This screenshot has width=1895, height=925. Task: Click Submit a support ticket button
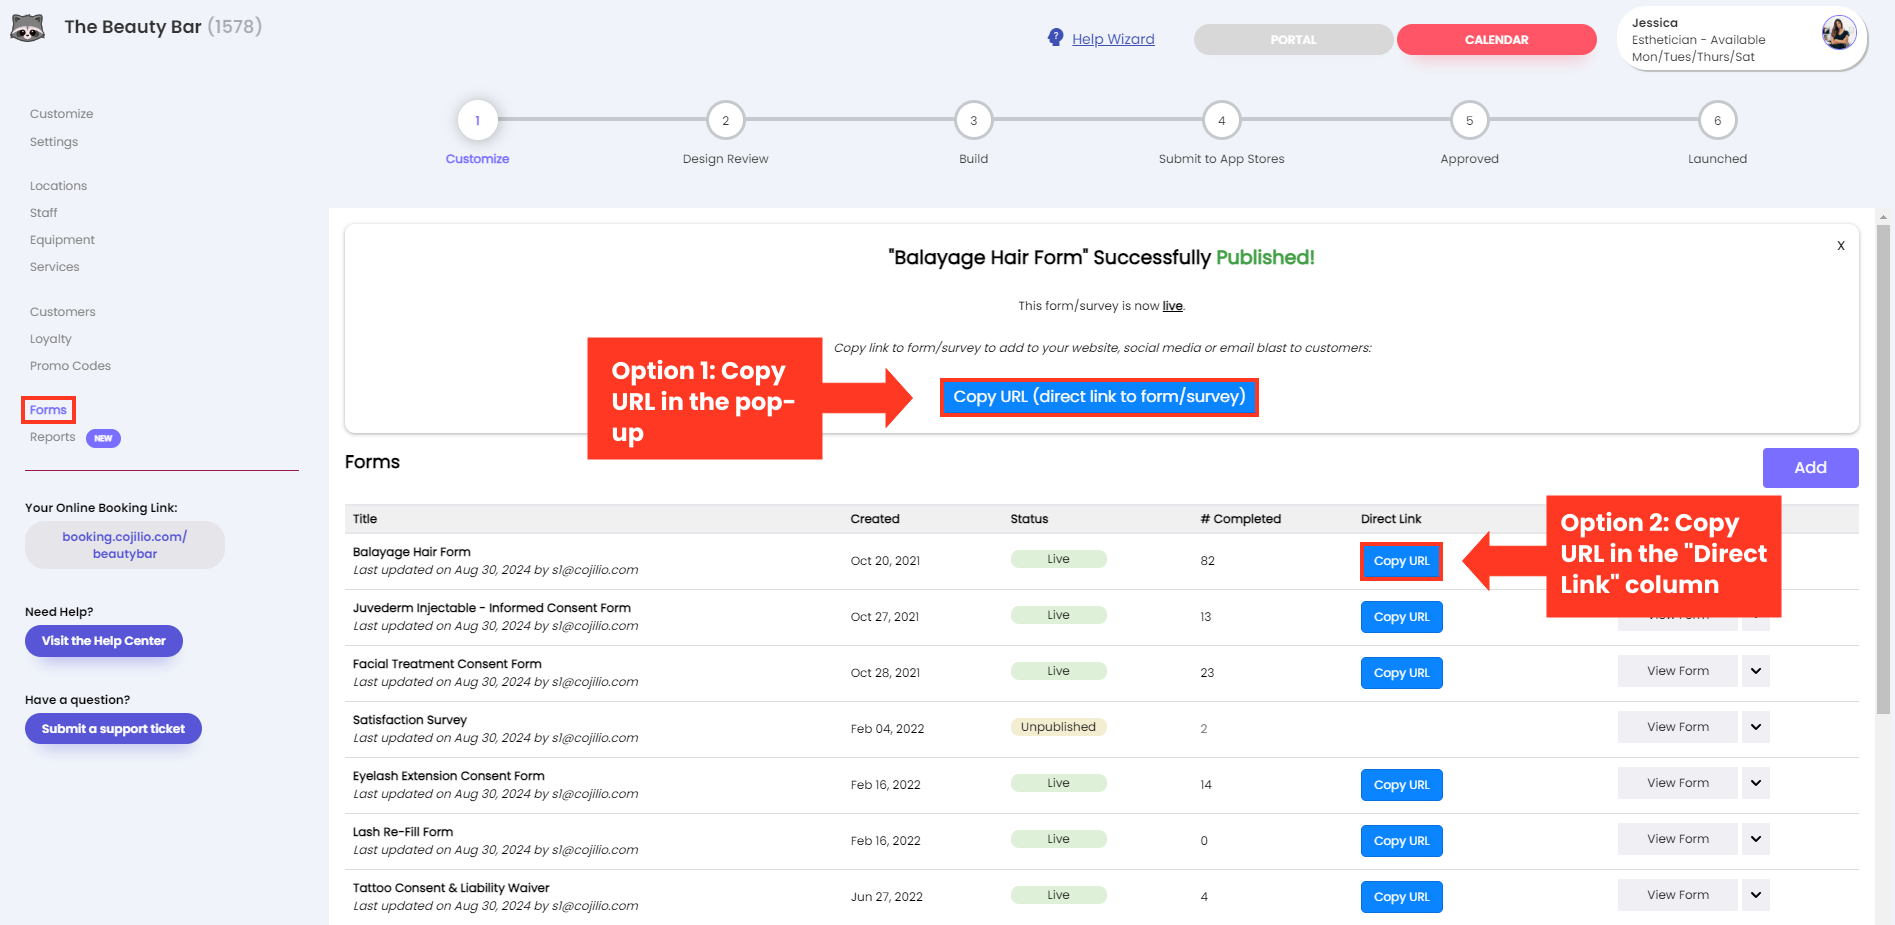[113, 729]
